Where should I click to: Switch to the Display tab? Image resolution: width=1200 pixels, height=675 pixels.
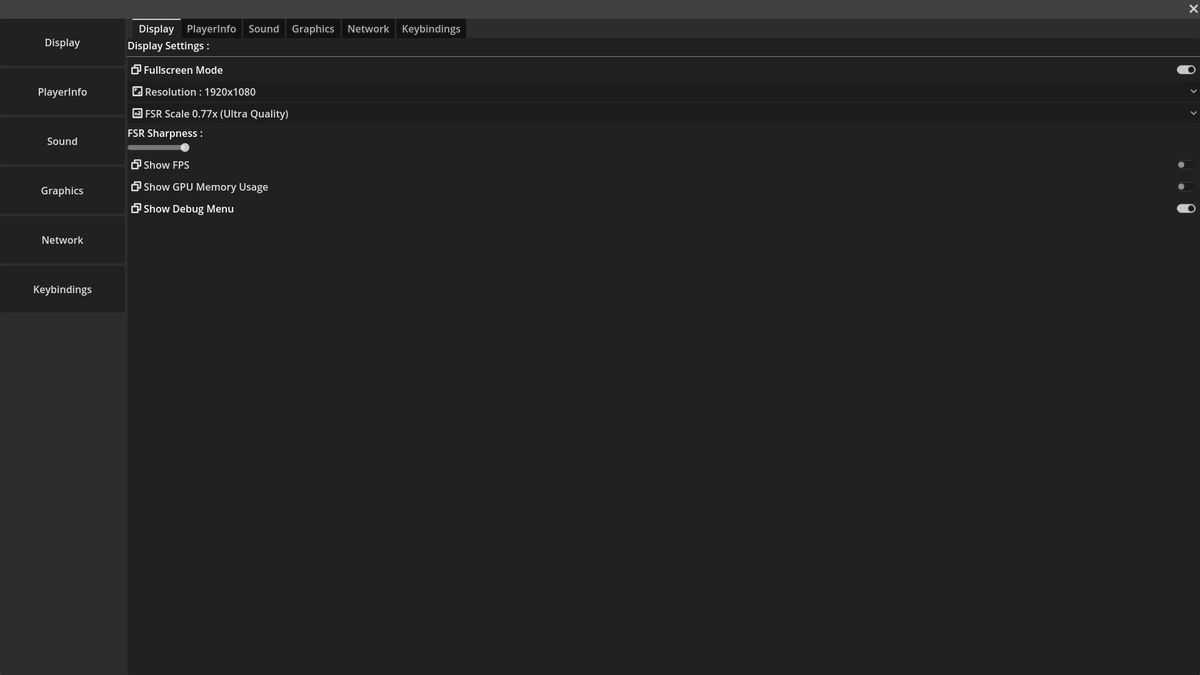(x=156, y=29)
